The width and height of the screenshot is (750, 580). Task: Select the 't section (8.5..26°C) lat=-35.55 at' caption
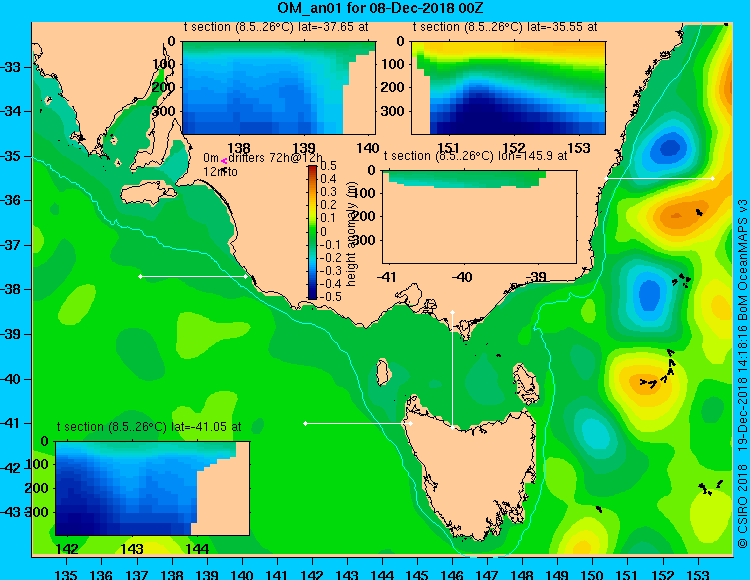click(505, 27)
